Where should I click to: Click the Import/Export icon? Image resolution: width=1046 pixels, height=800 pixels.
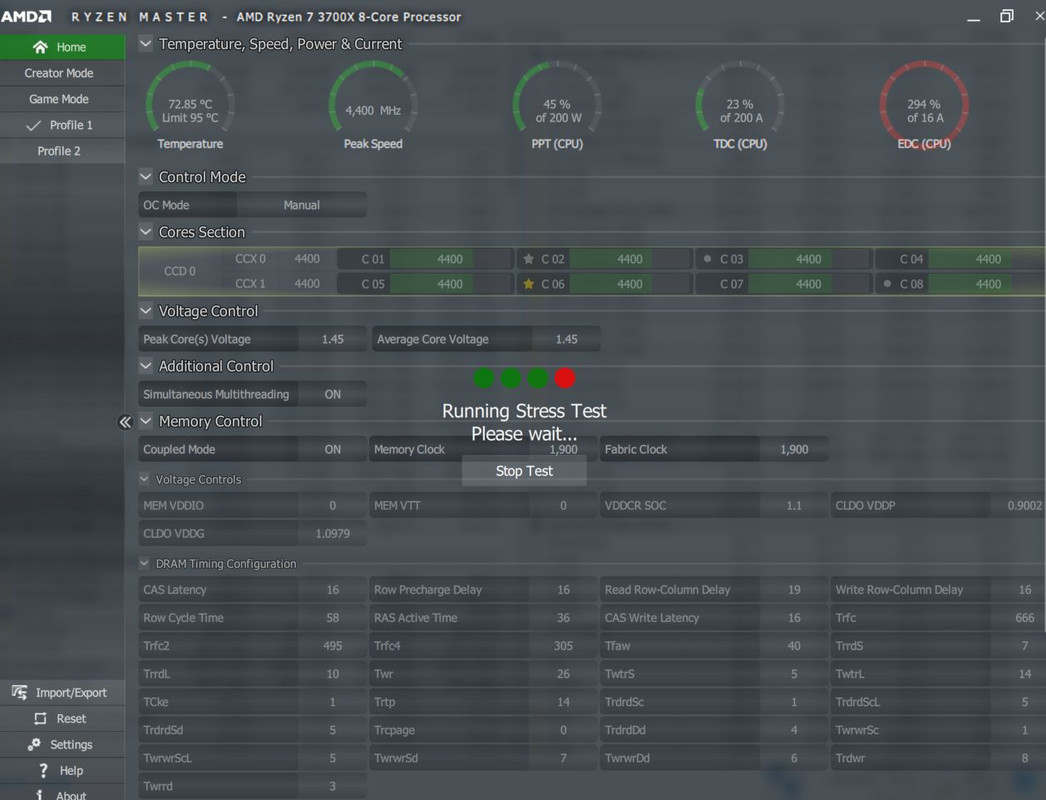coord(19,693)
